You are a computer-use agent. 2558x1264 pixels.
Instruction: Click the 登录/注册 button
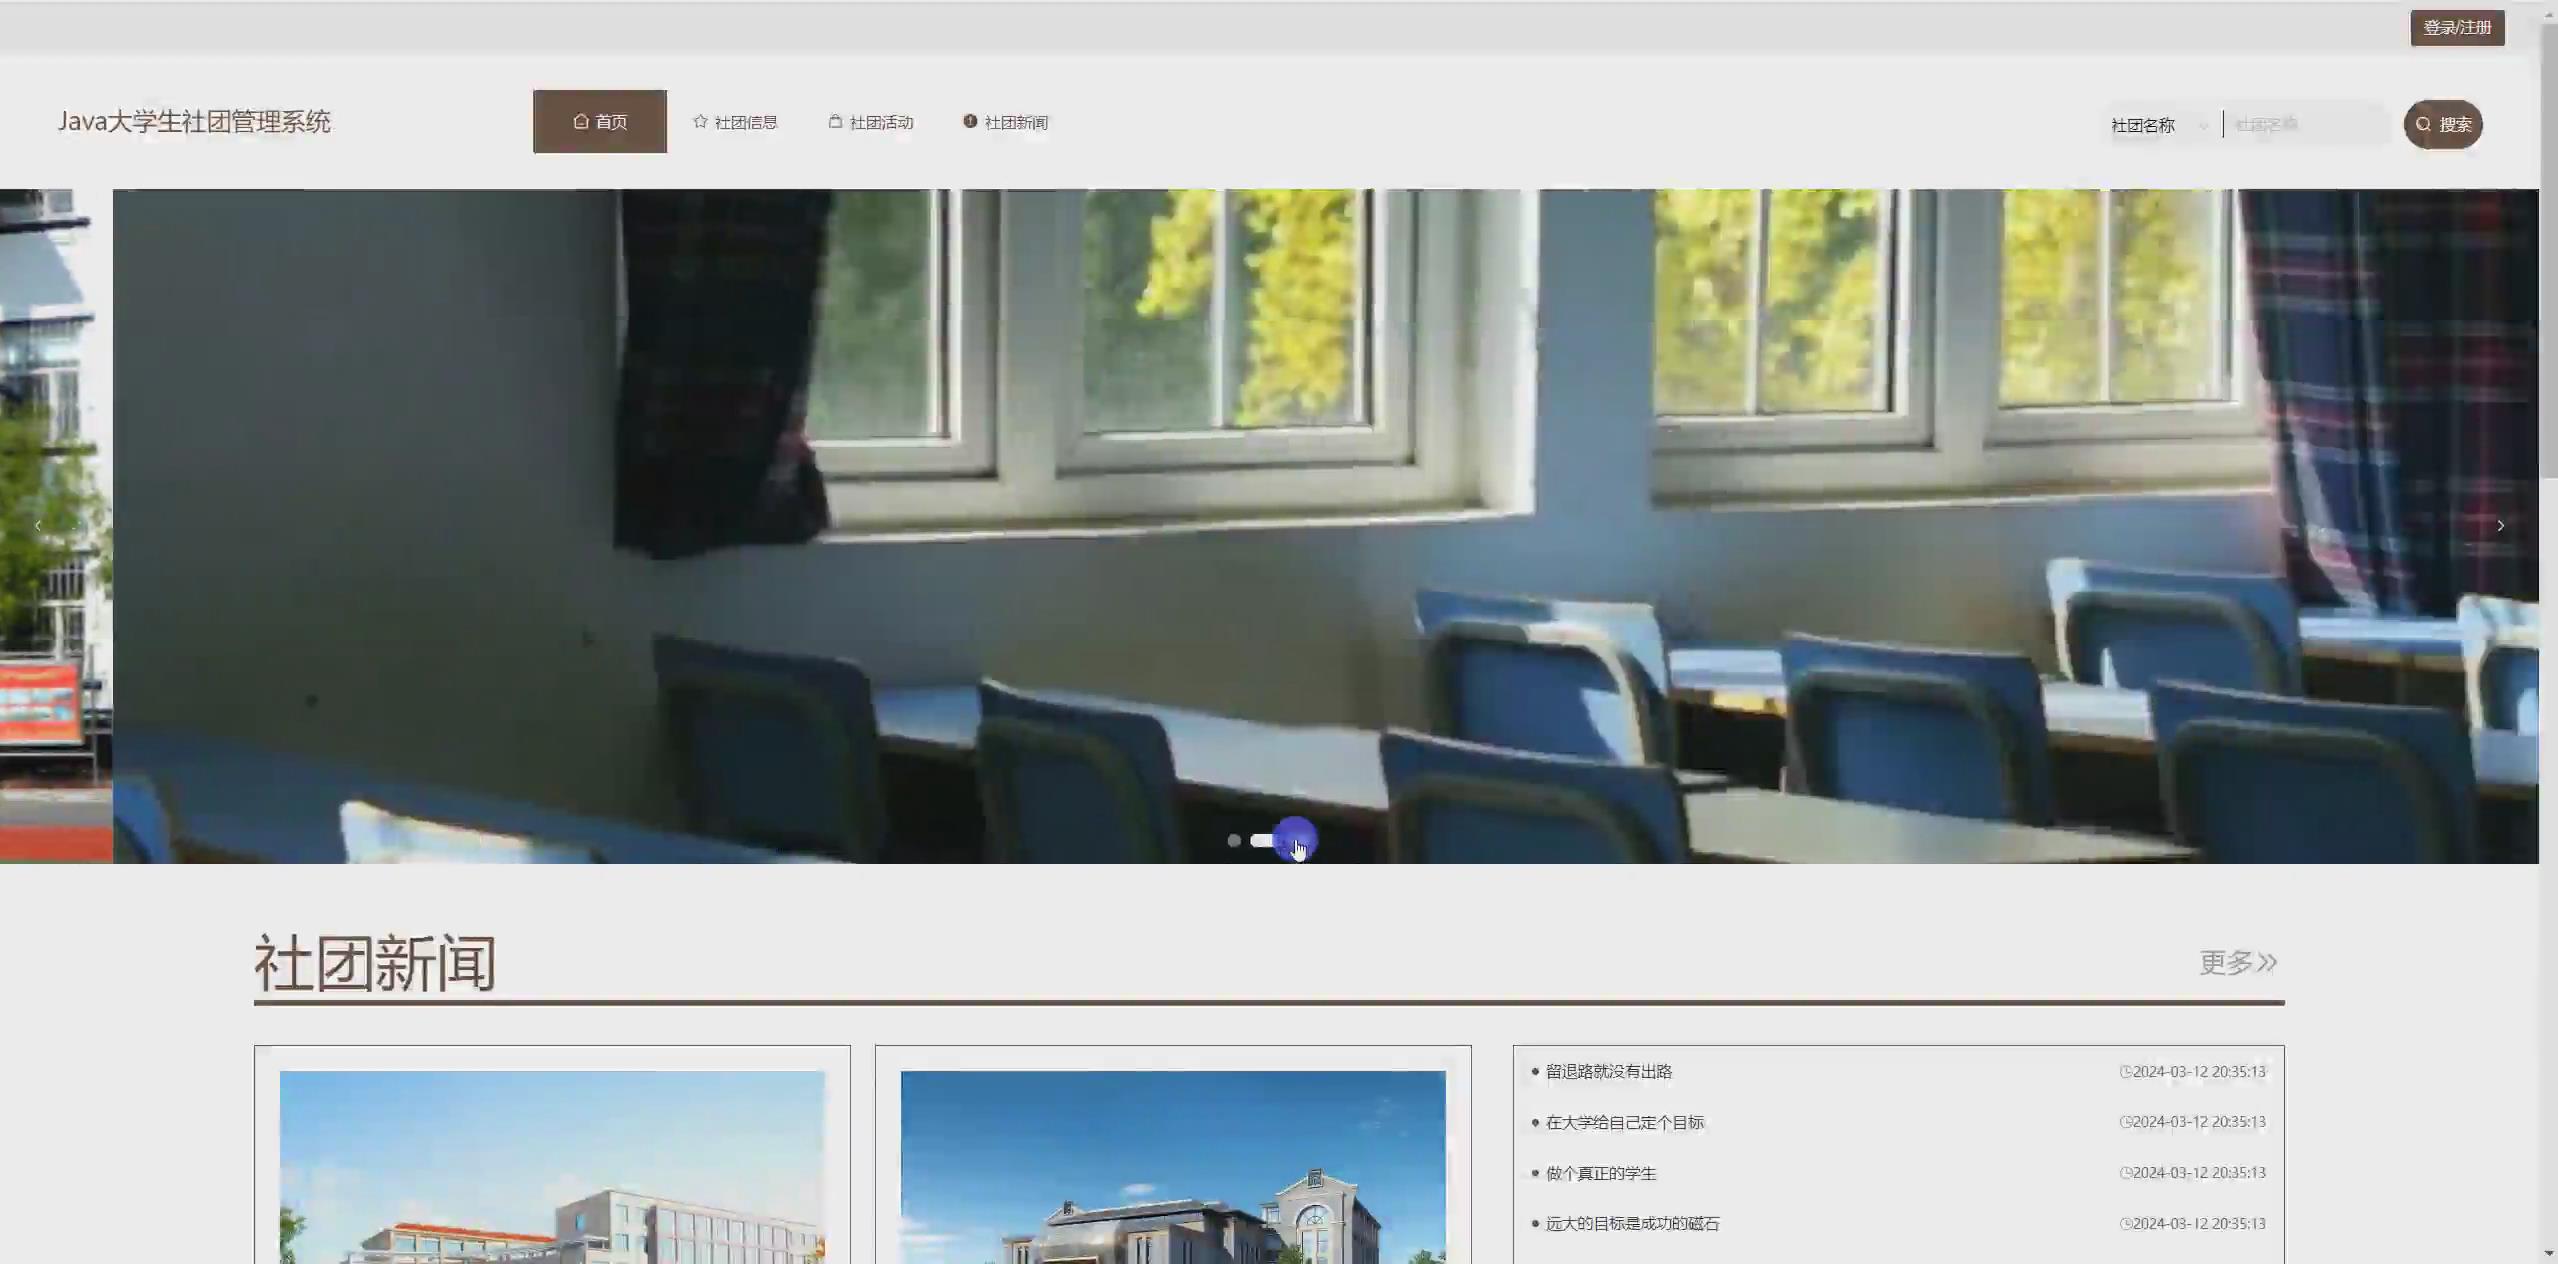pyautogui.click(x=2456, y=28)
